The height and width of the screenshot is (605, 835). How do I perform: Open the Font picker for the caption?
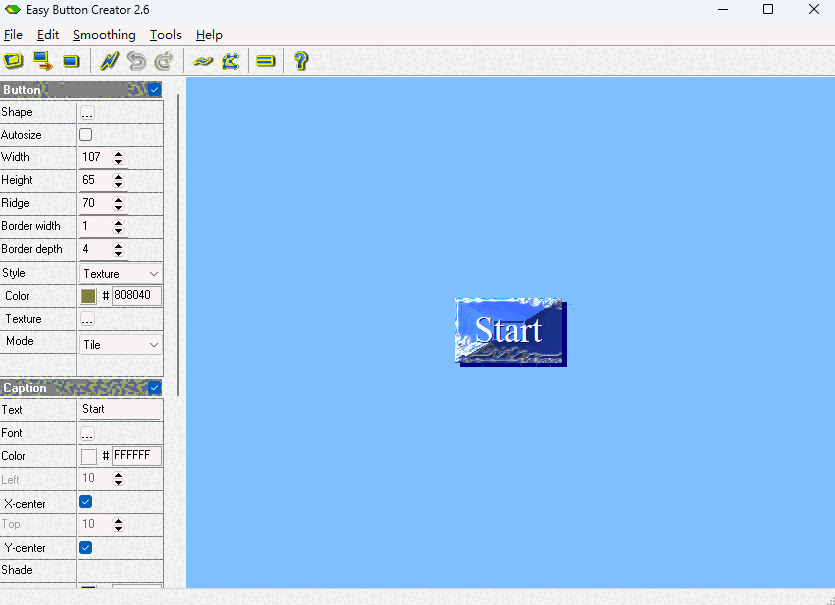pos(86,432)
